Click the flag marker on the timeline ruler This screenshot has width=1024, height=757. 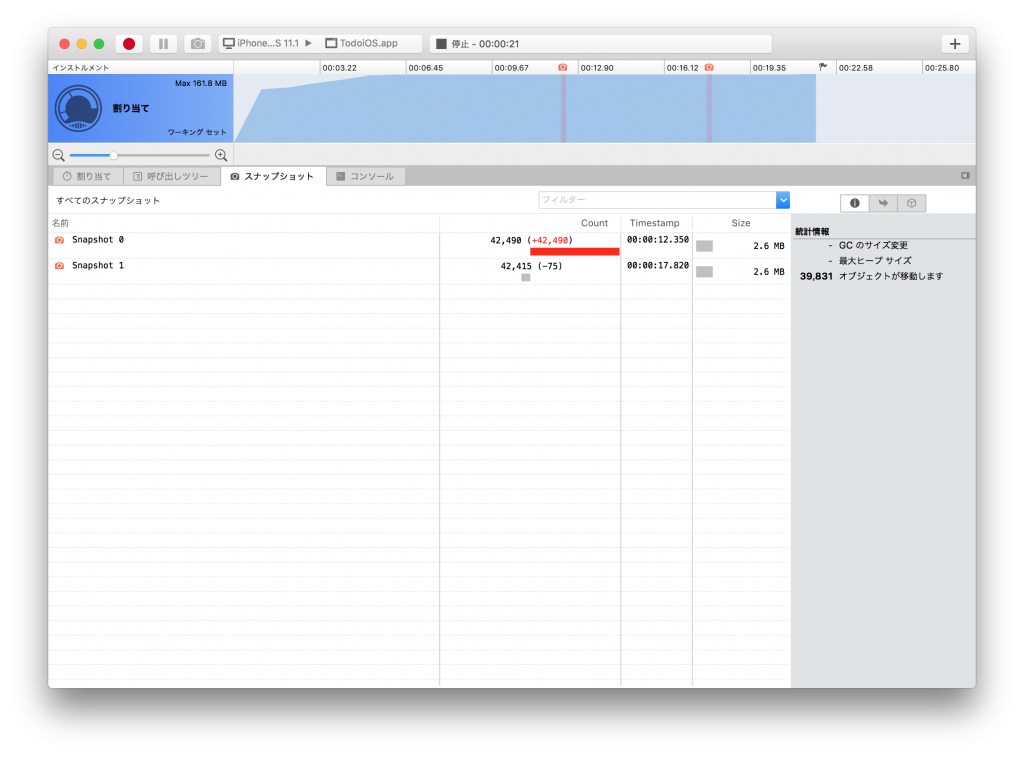823,67
